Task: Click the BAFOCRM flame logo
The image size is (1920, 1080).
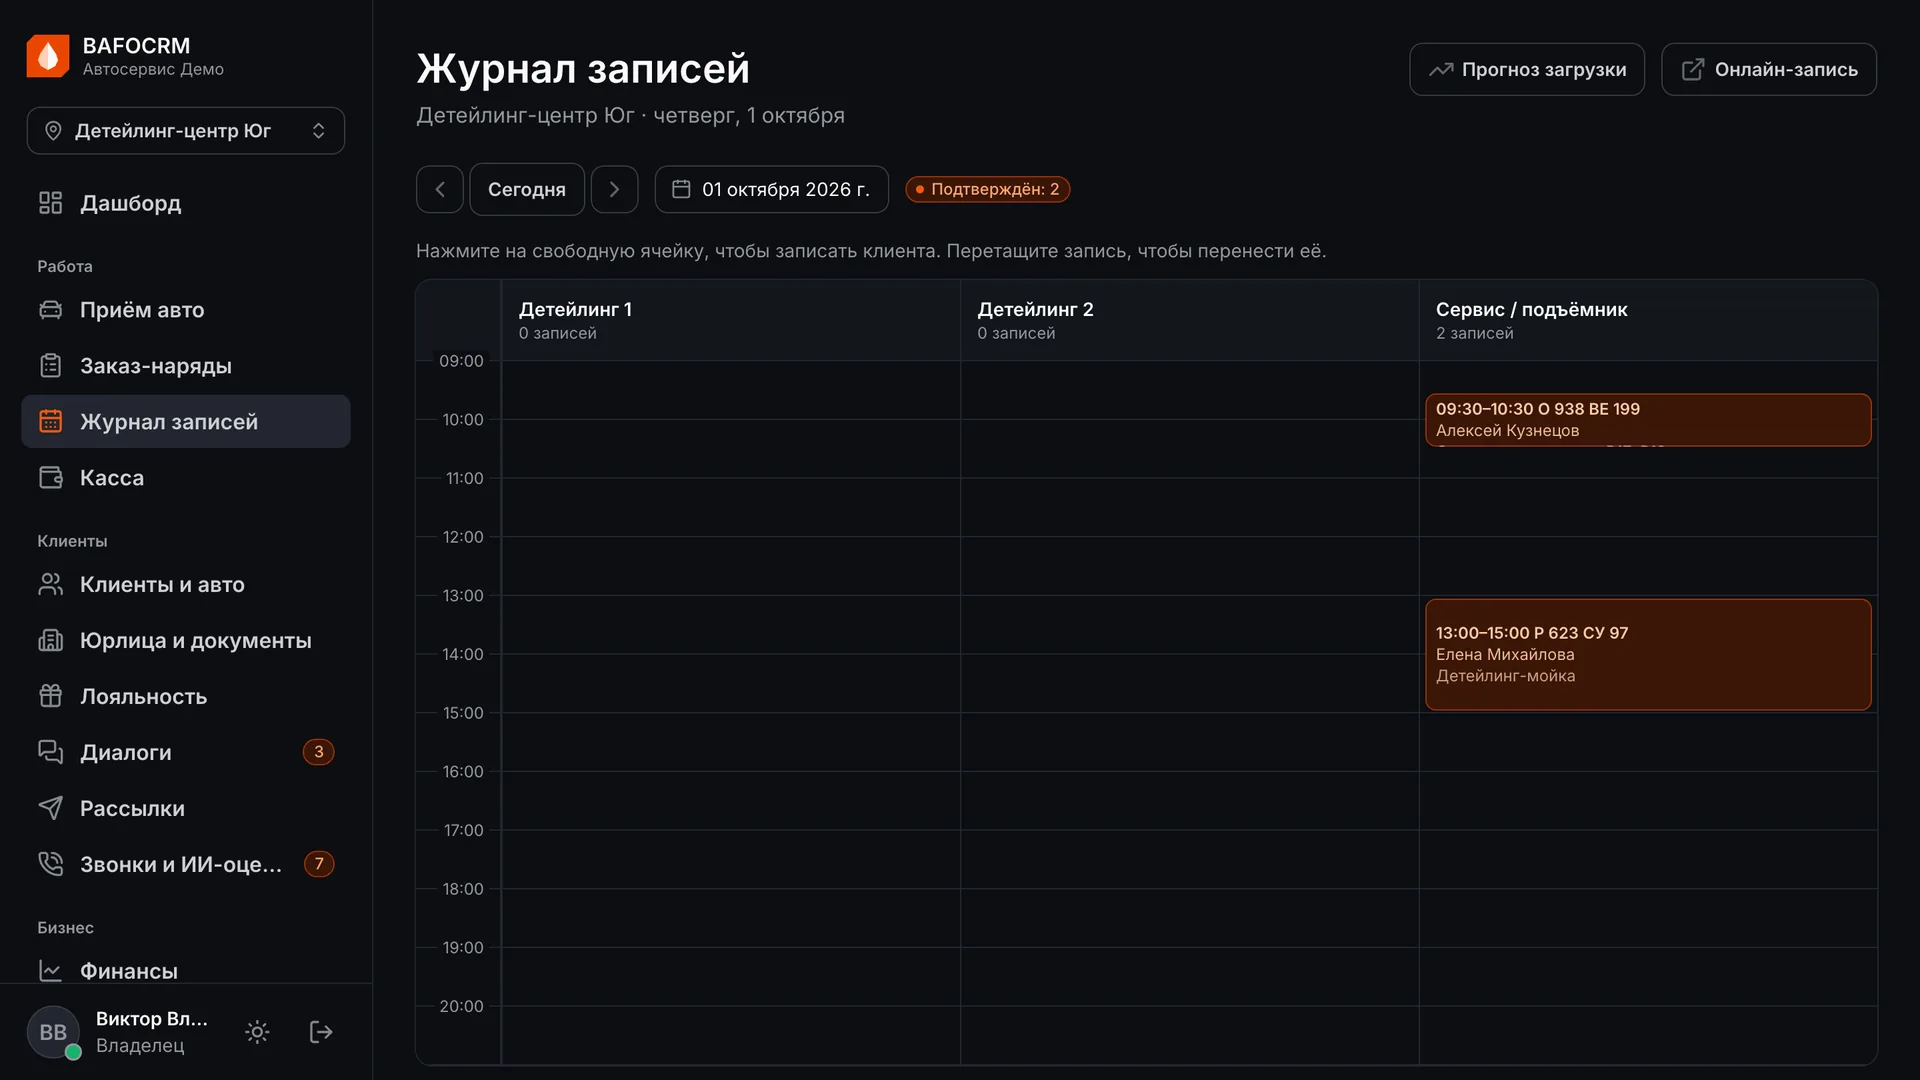Action: pos(48,56)
